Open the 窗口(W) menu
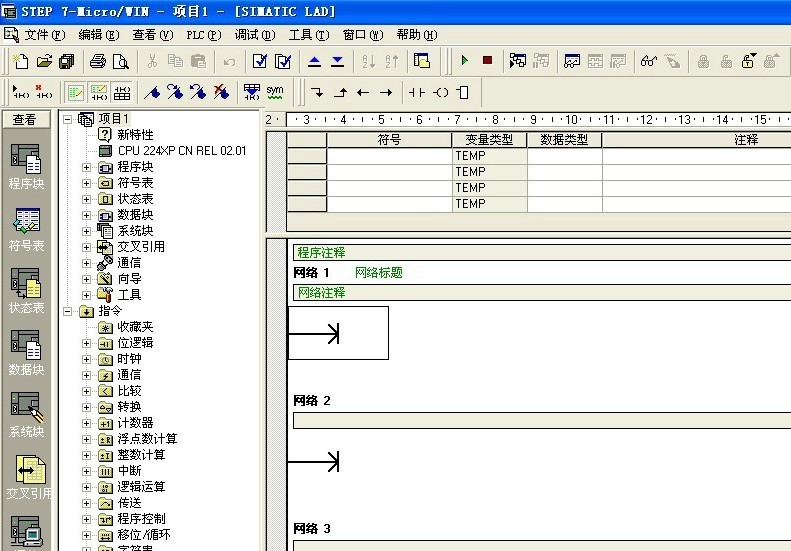This screenshot has width=791, height=551. point(363,35)
